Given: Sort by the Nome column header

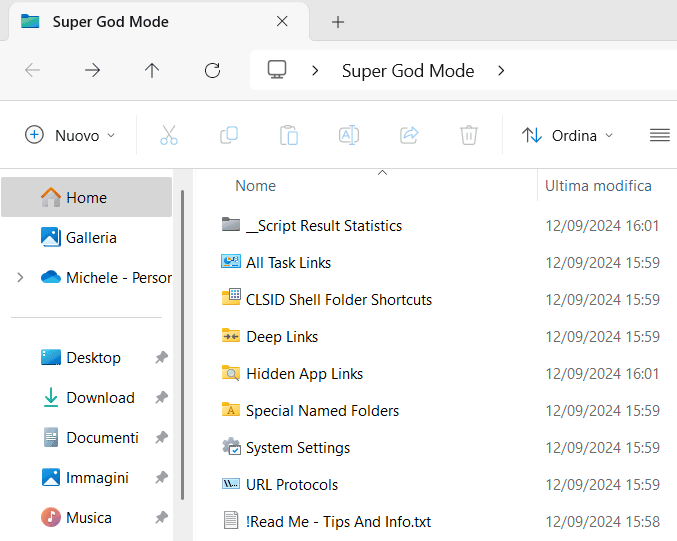Looking at the screenshot, I should [255, 186].
